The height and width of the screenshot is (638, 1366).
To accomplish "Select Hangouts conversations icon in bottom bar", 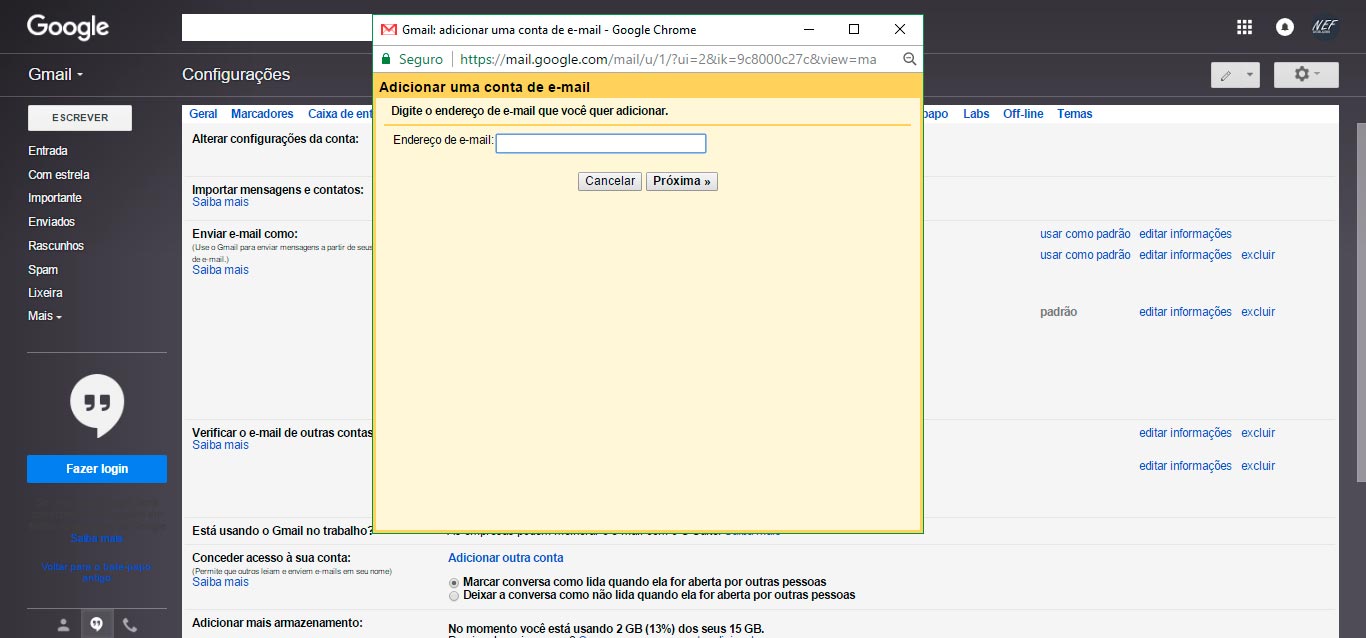I will click(97, 624).
